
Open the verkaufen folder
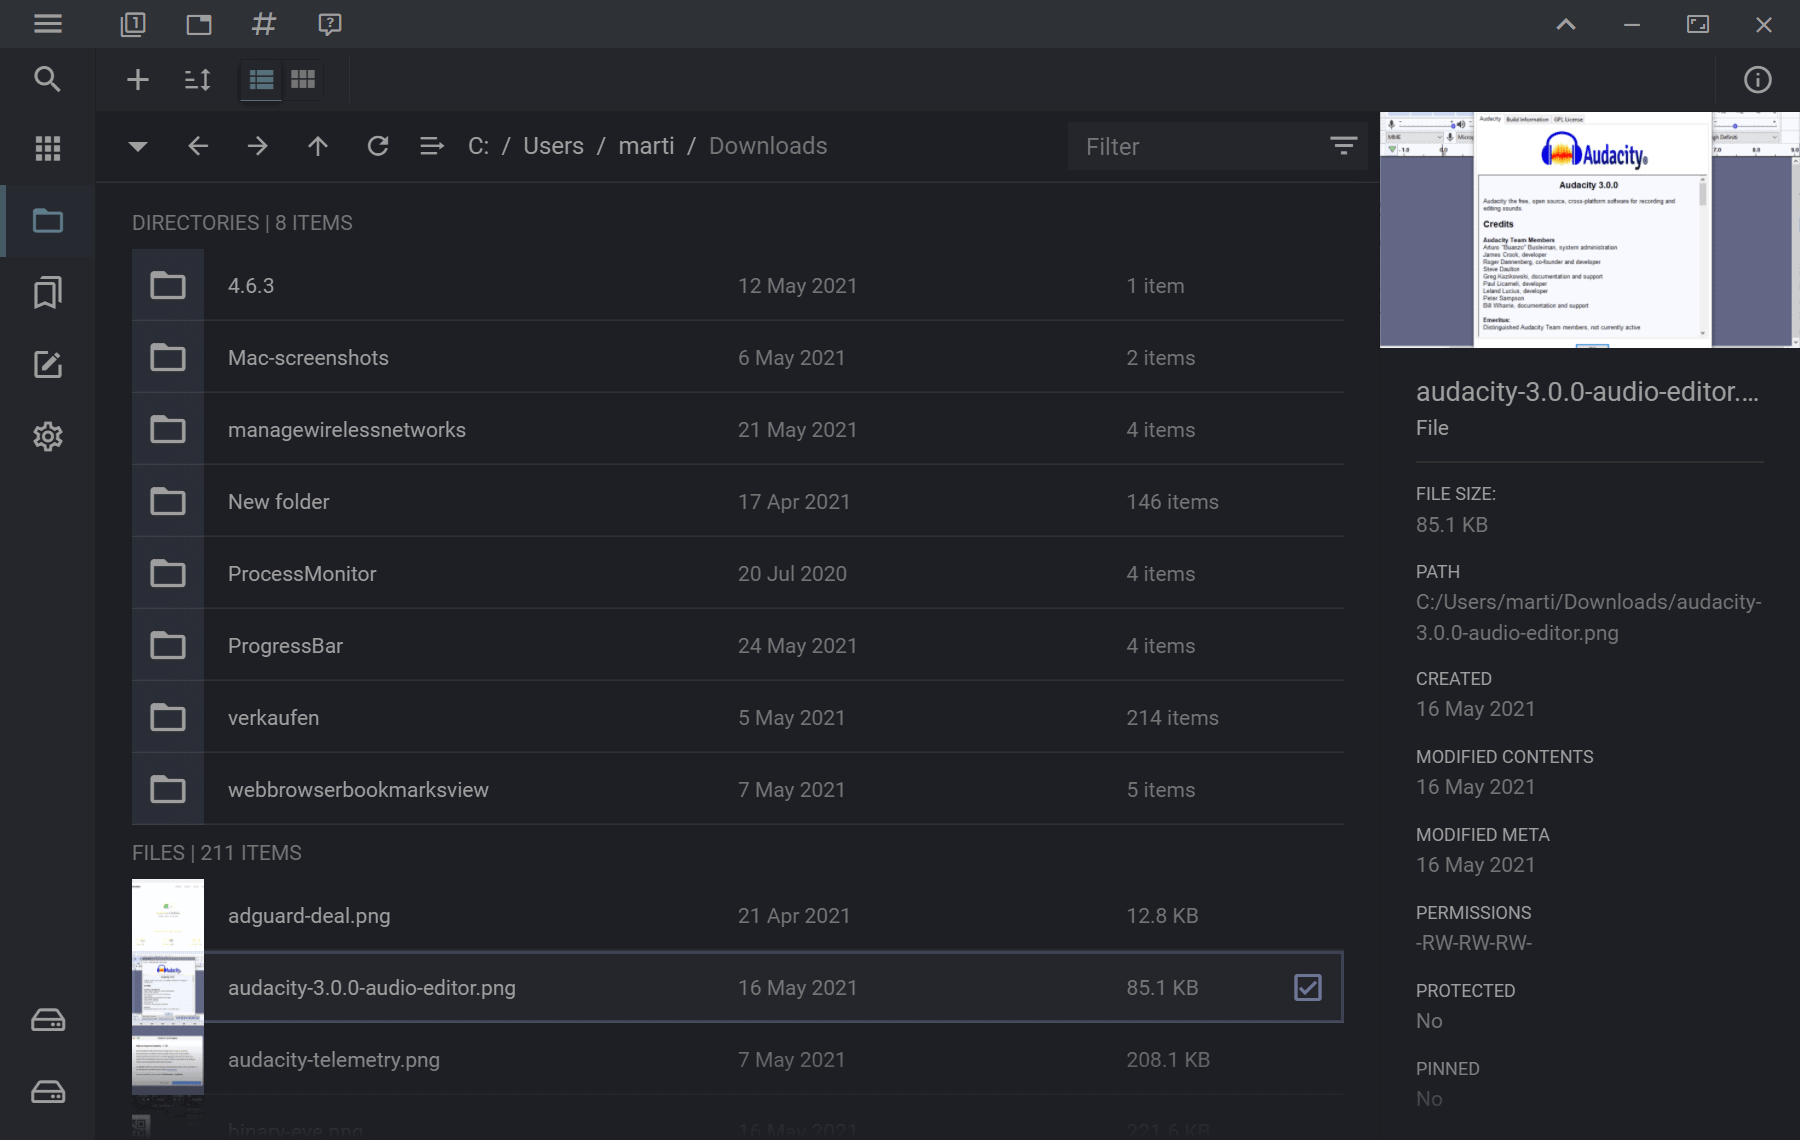point(273,717)
